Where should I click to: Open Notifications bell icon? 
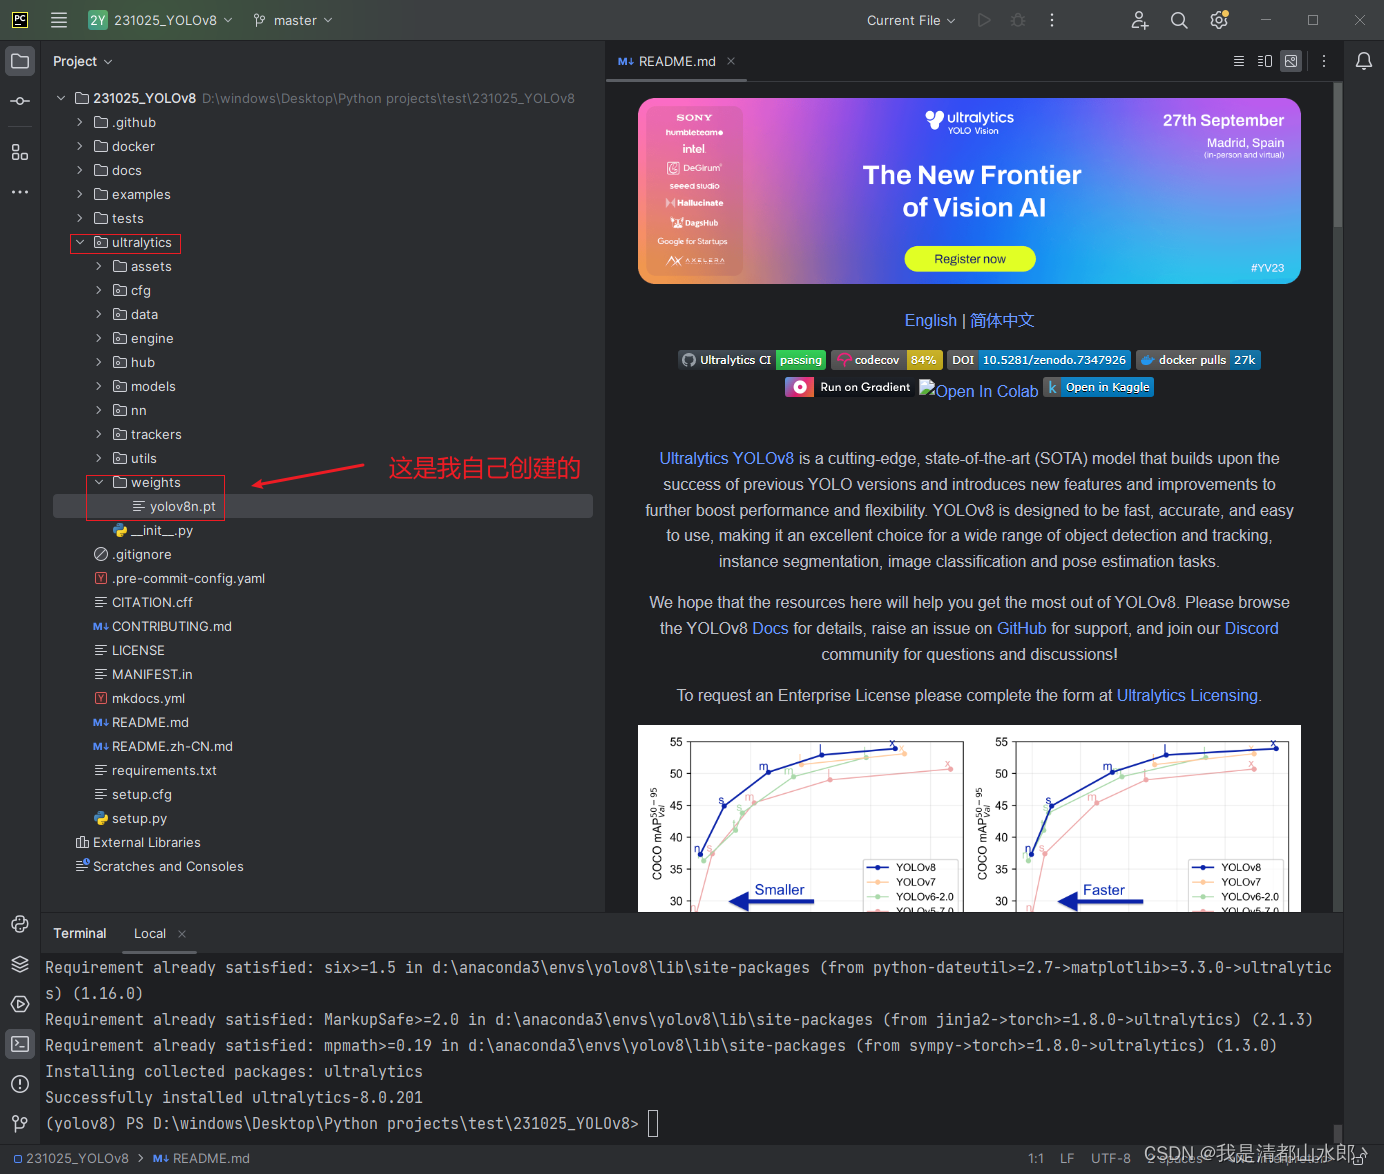coord(1364,61)
